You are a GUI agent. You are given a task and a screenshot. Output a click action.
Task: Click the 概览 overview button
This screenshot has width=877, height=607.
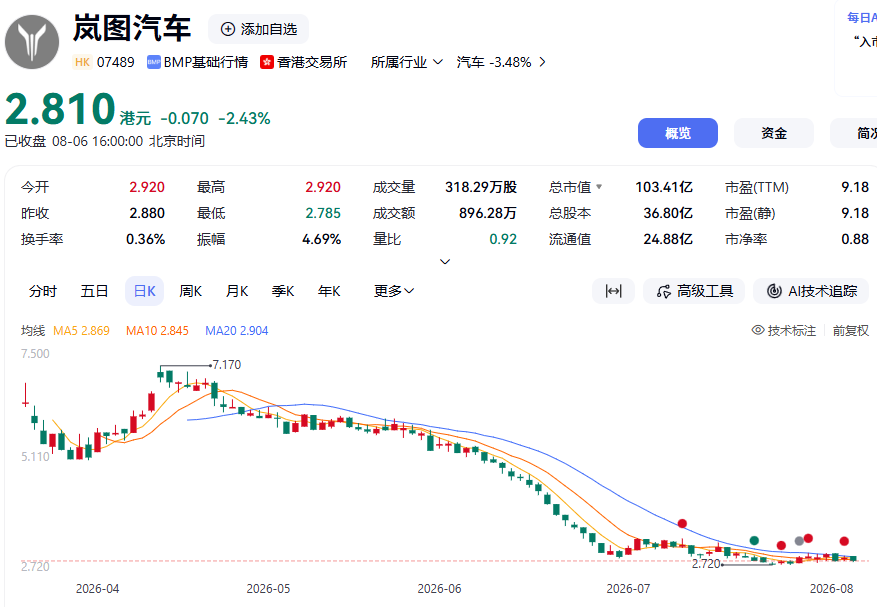pyautogui.click(x=678, y=133)
